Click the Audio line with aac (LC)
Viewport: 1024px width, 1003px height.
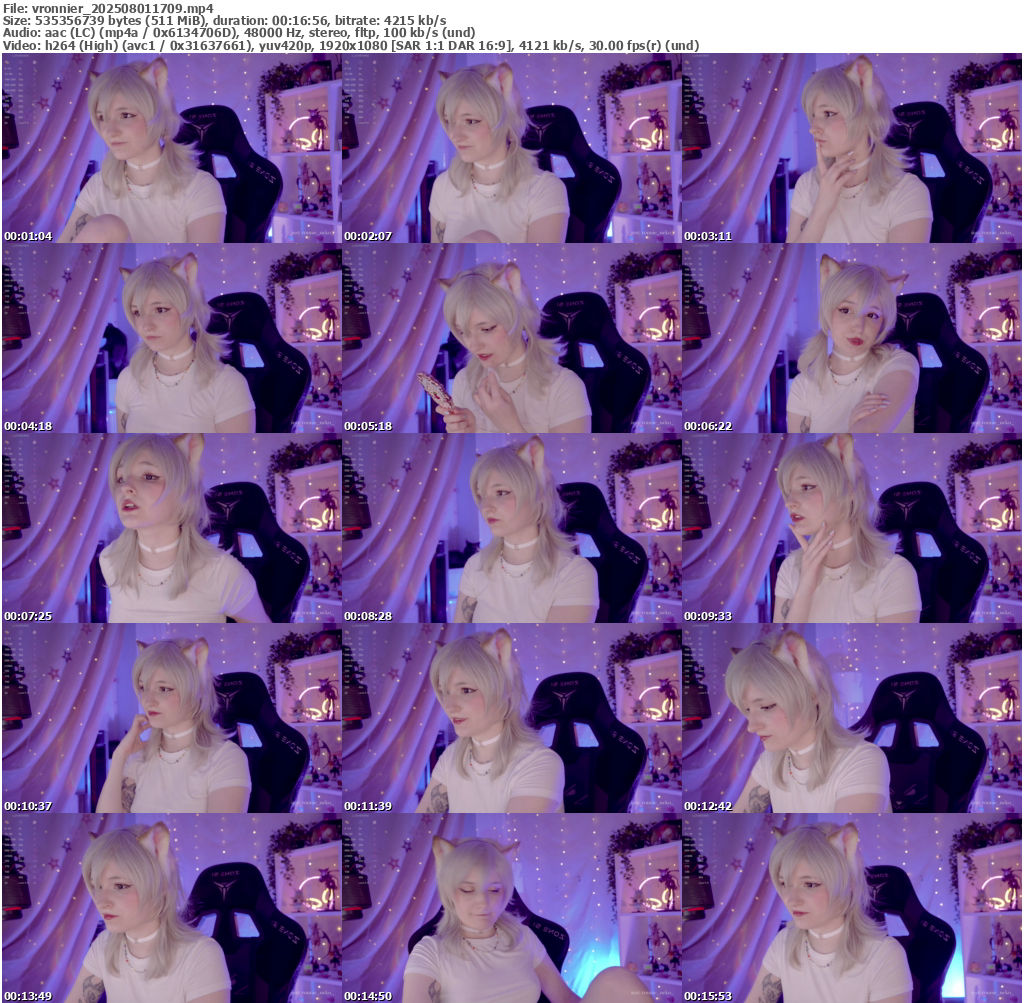point(239,33)
